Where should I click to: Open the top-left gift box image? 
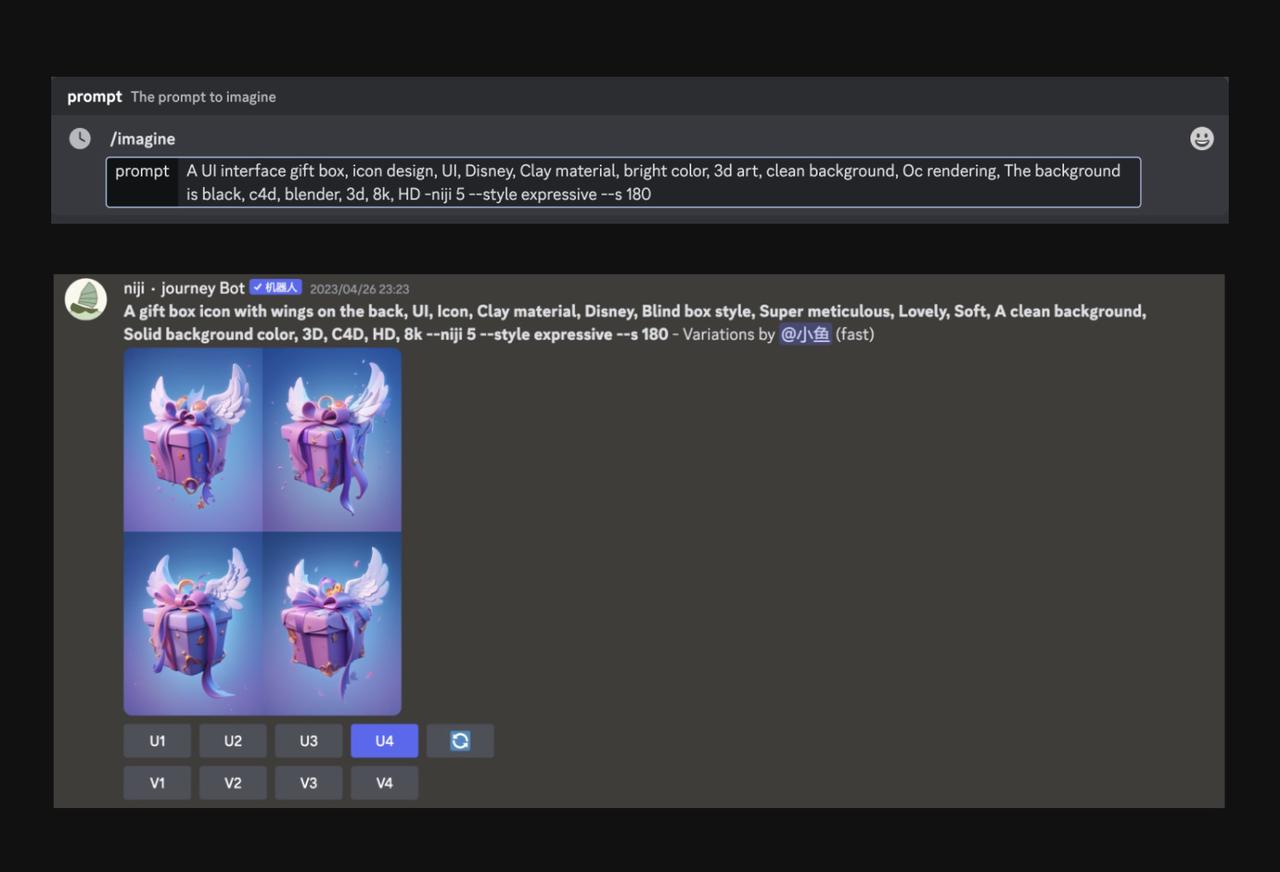pos(193,440)
